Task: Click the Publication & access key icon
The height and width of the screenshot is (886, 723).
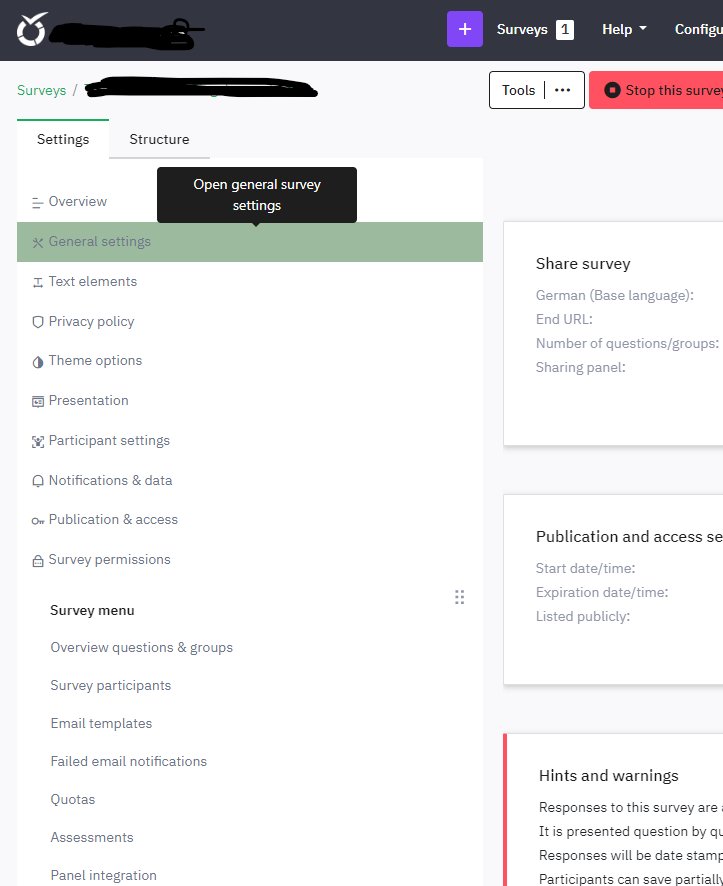Action: point(38,520)
